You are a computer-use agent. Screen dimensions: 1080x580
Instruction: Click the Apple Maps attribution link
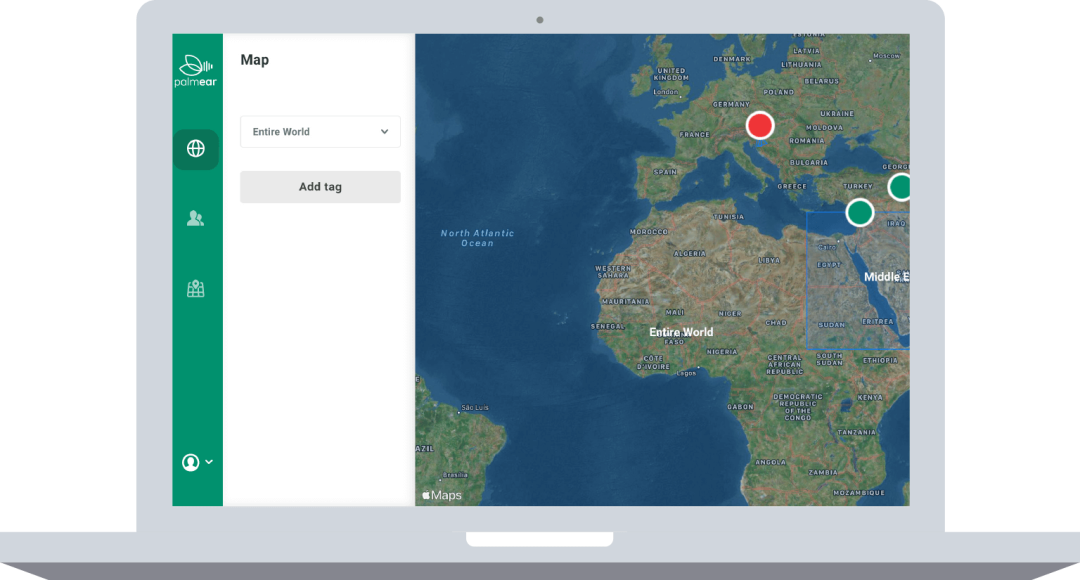pyautogui.click(x=442, y=495)
